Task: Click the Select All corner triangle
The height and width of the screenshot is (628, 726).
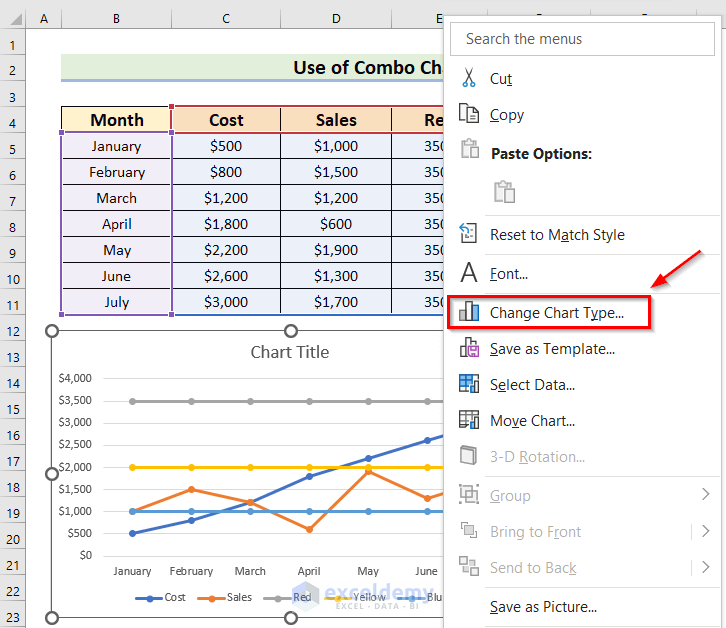Action: 17,19
